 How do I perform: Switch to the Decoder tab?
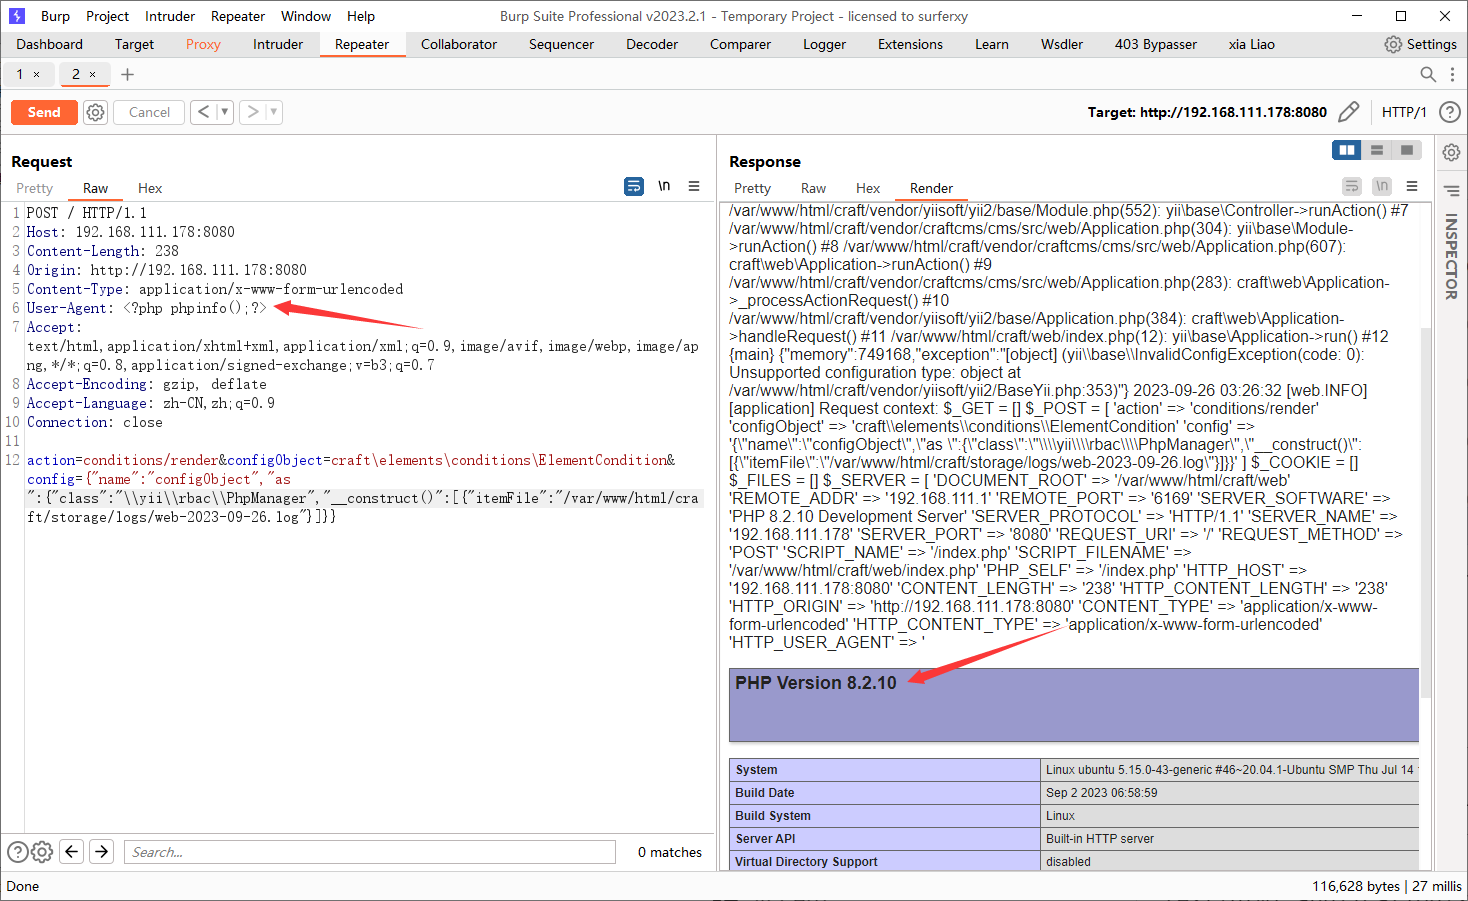(x=652, y=44)
